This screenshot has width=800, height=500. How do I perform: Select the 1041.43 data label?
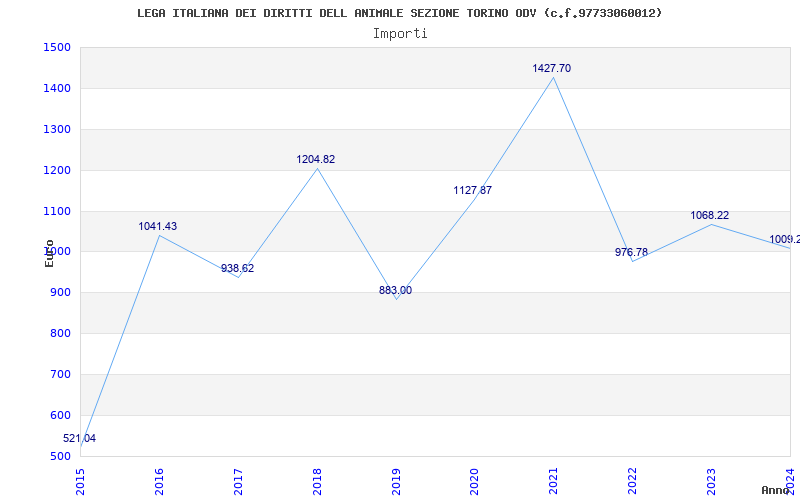click(x=158, y=227)
